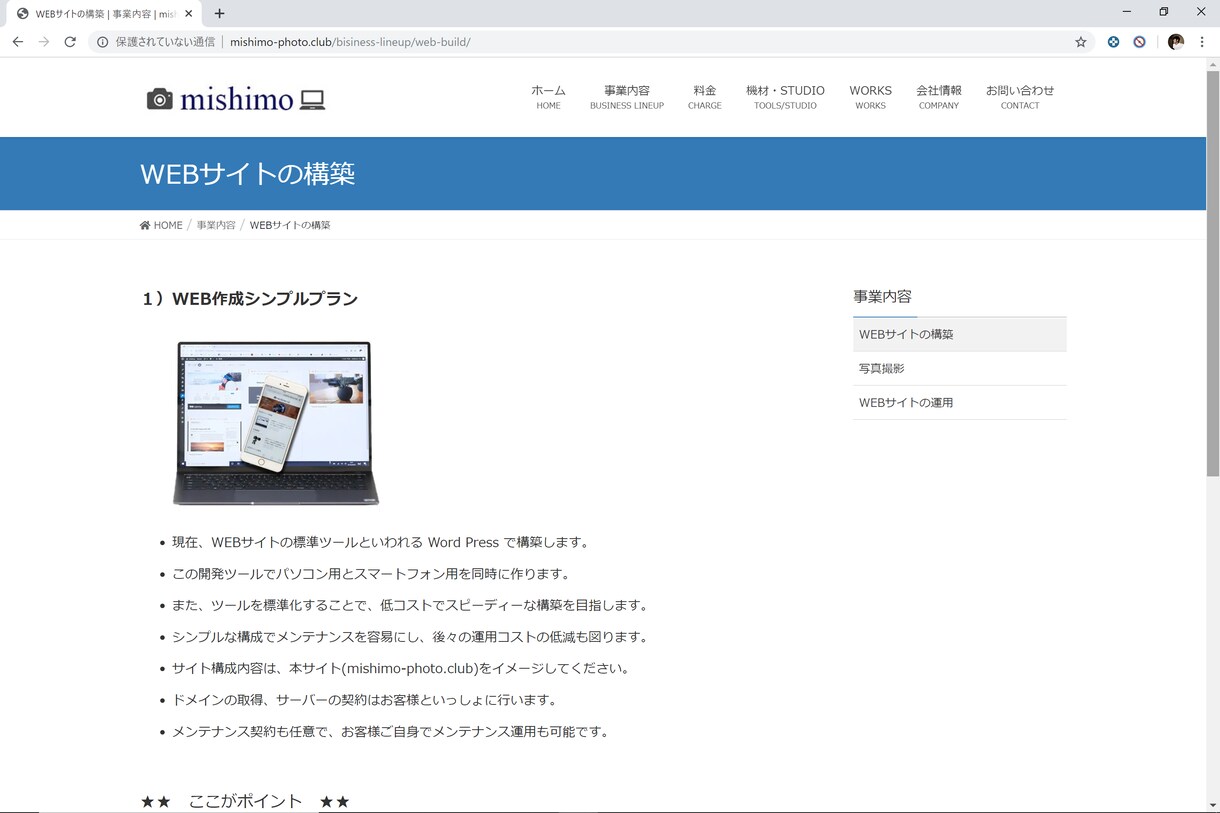Open the blue extension icon in toolbar
The image size is (1220, 813).
[1113, 42]
